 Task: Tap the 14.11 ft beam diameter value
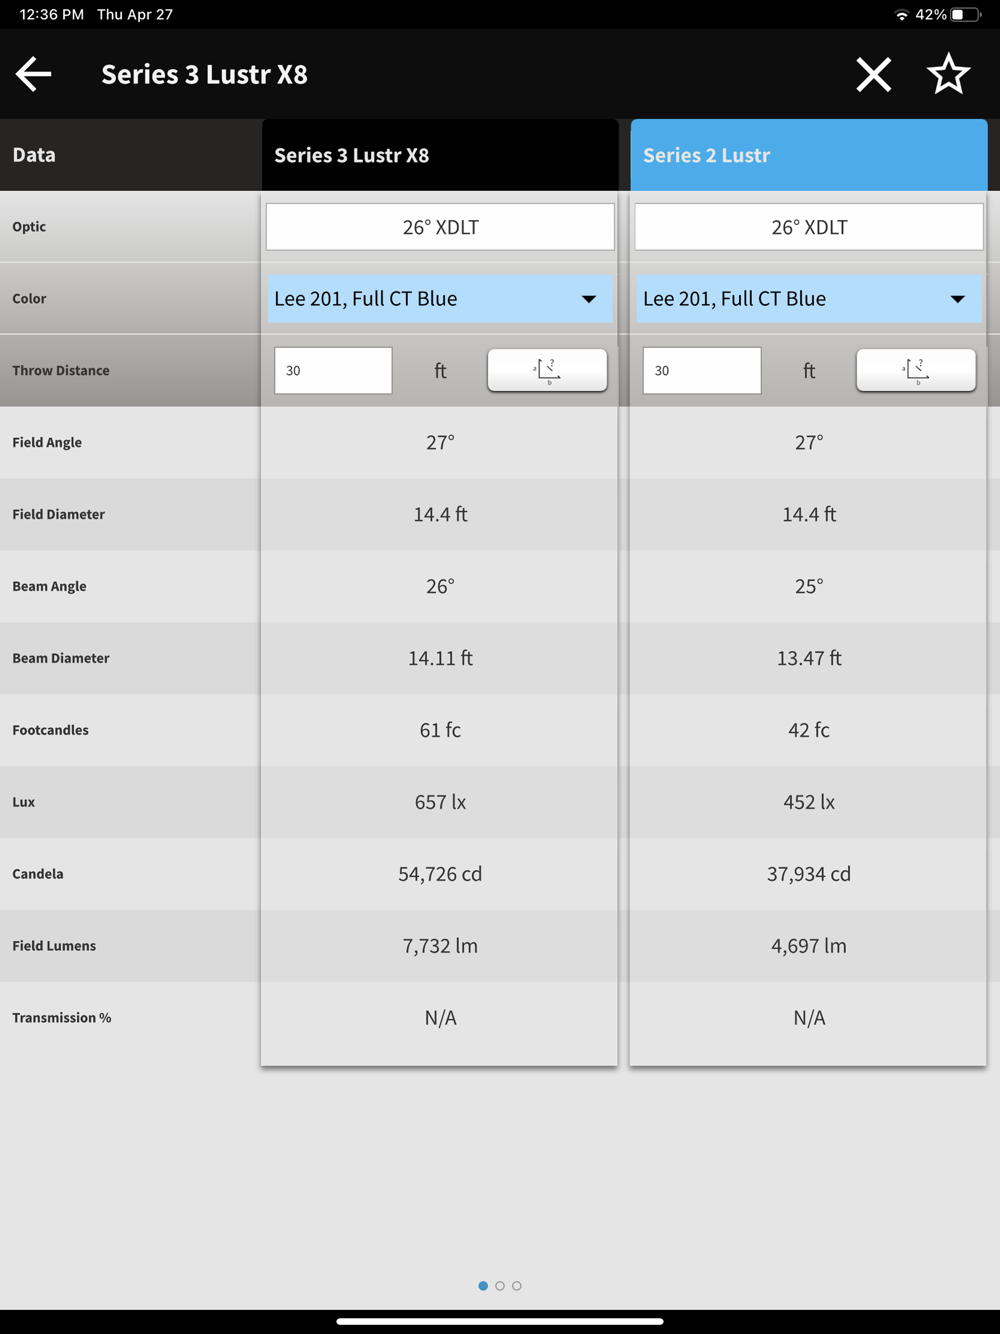pyautogui.click(x=440, y=658)
